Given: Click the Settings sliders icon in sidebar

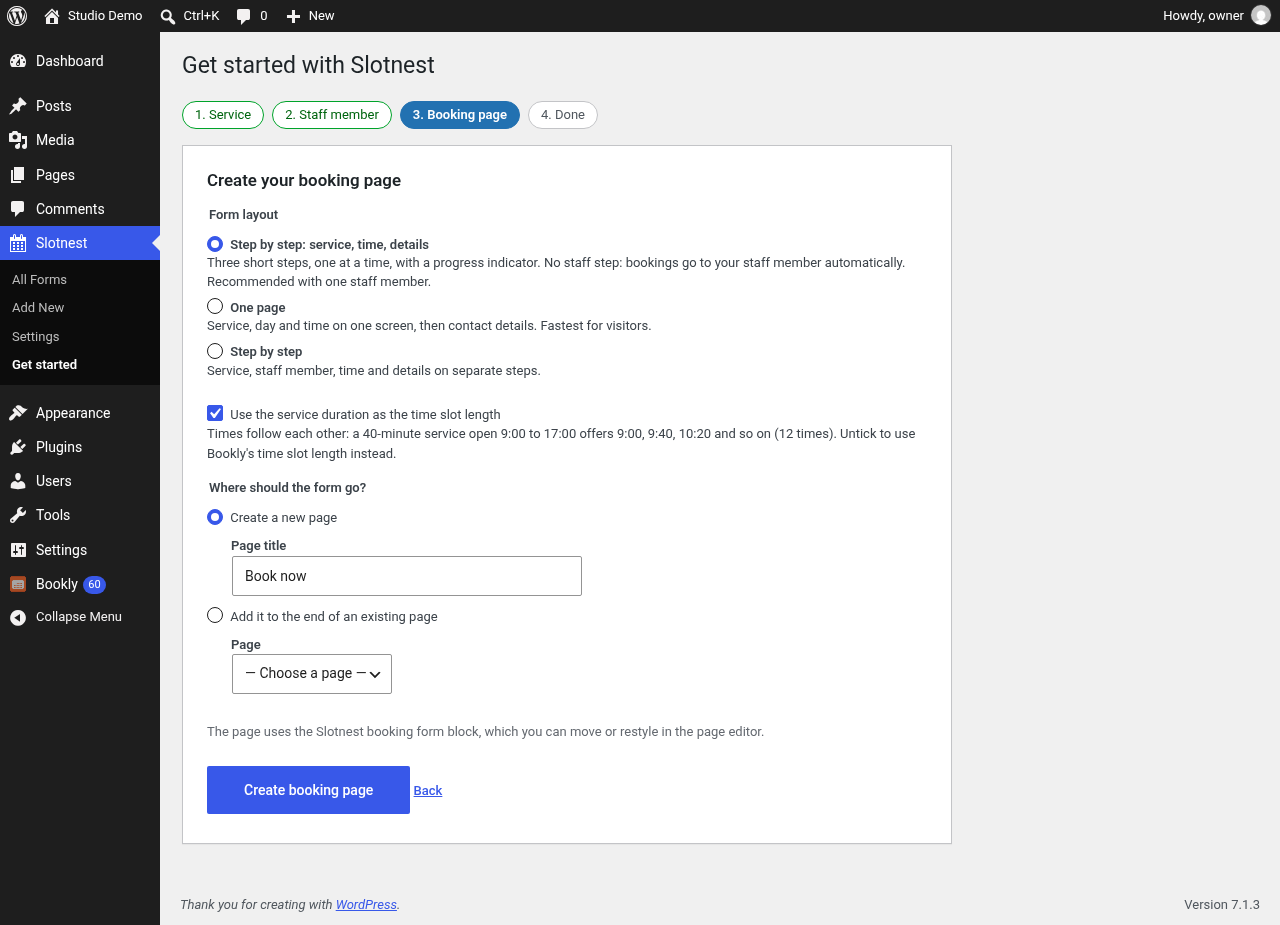Looking at the screenshot, I should click(18, 550).
